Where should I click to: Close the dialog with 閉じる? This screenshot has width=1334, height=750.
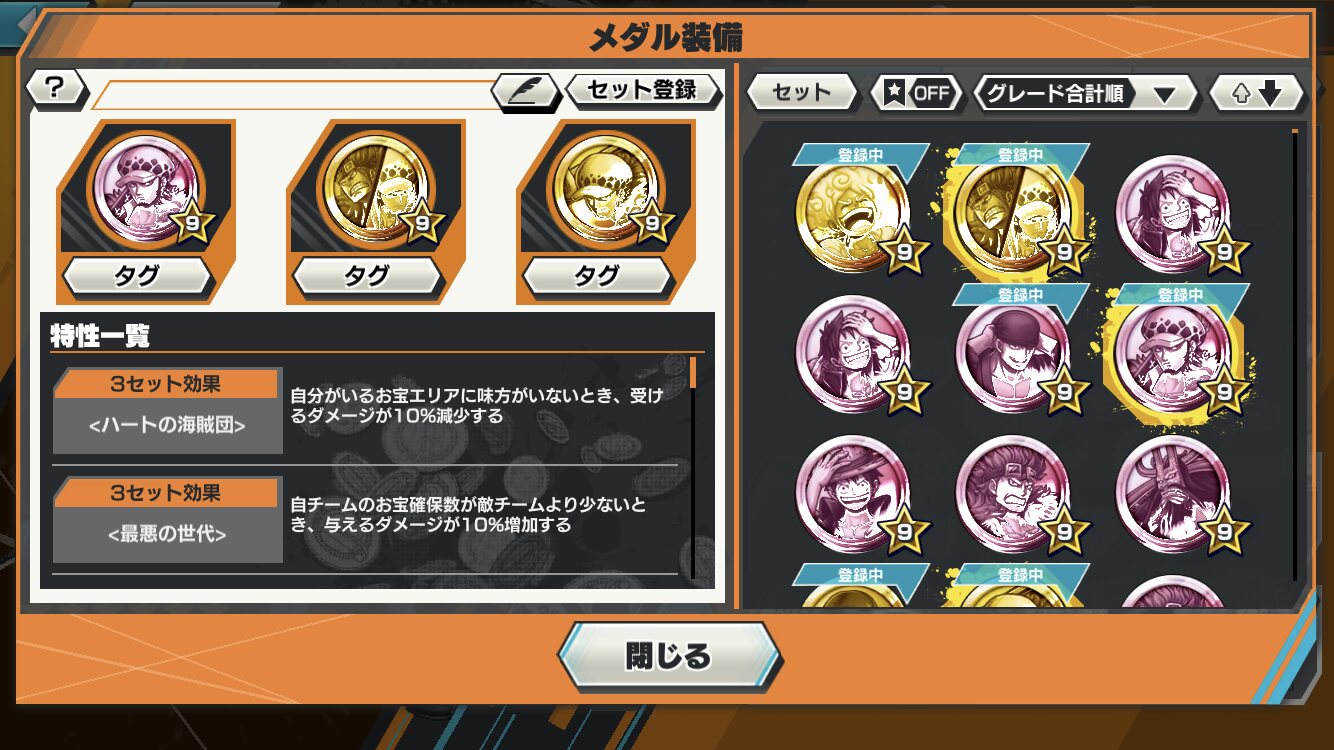click(x=668, y=656)
